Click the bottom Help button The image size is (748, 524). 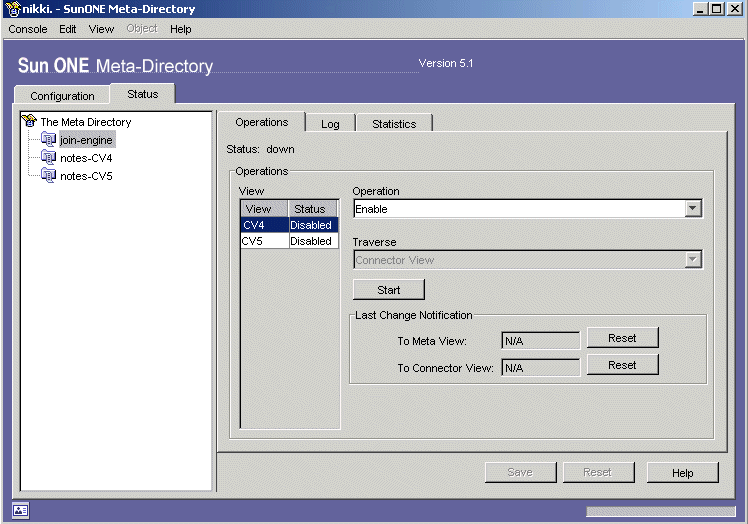pos(682,472)
